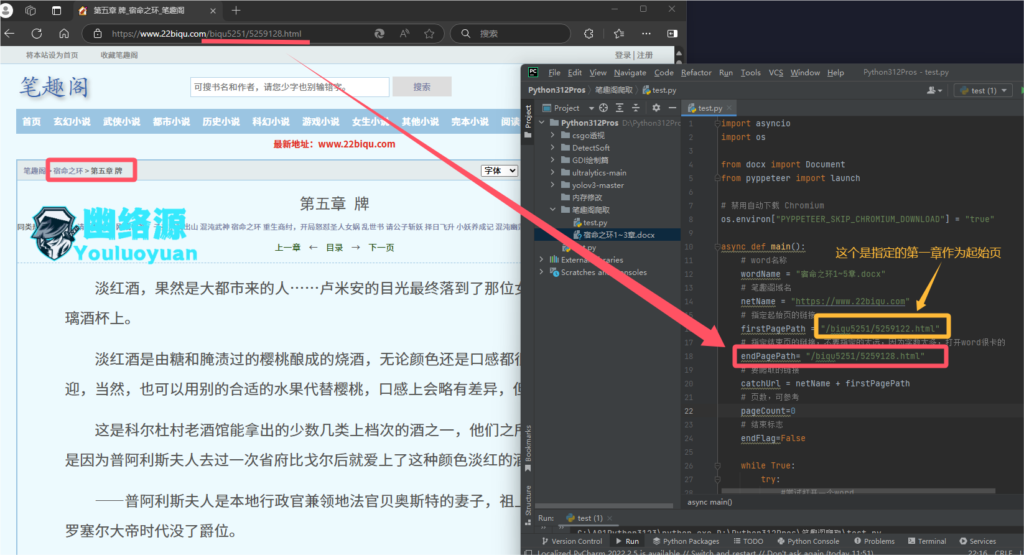Bookmark page with the star icon

tap(429, 33)
